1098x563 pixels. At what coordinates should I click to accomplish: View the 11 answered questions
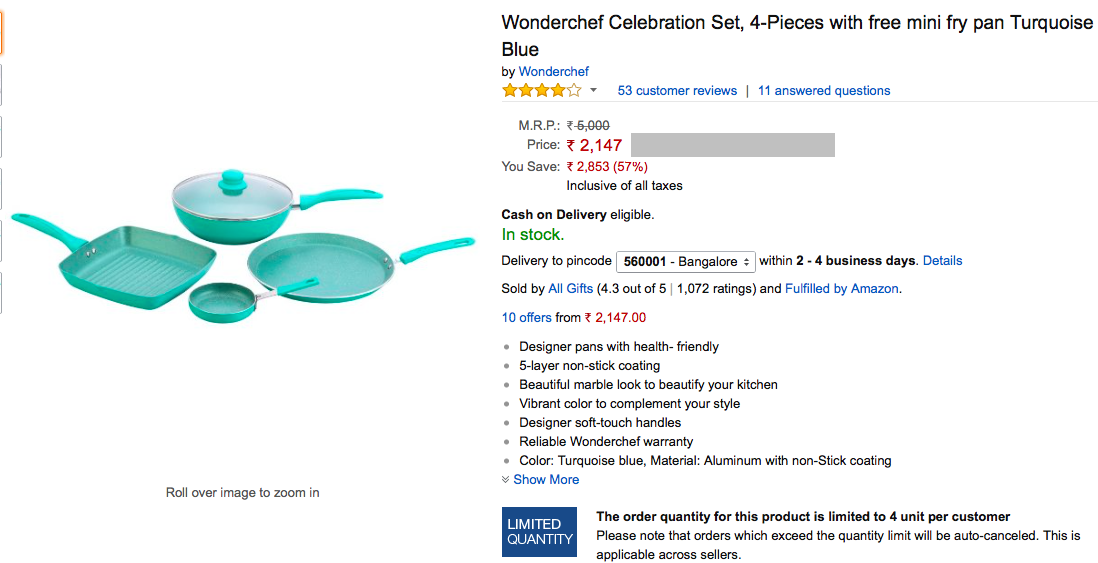[x=823, y=91]
